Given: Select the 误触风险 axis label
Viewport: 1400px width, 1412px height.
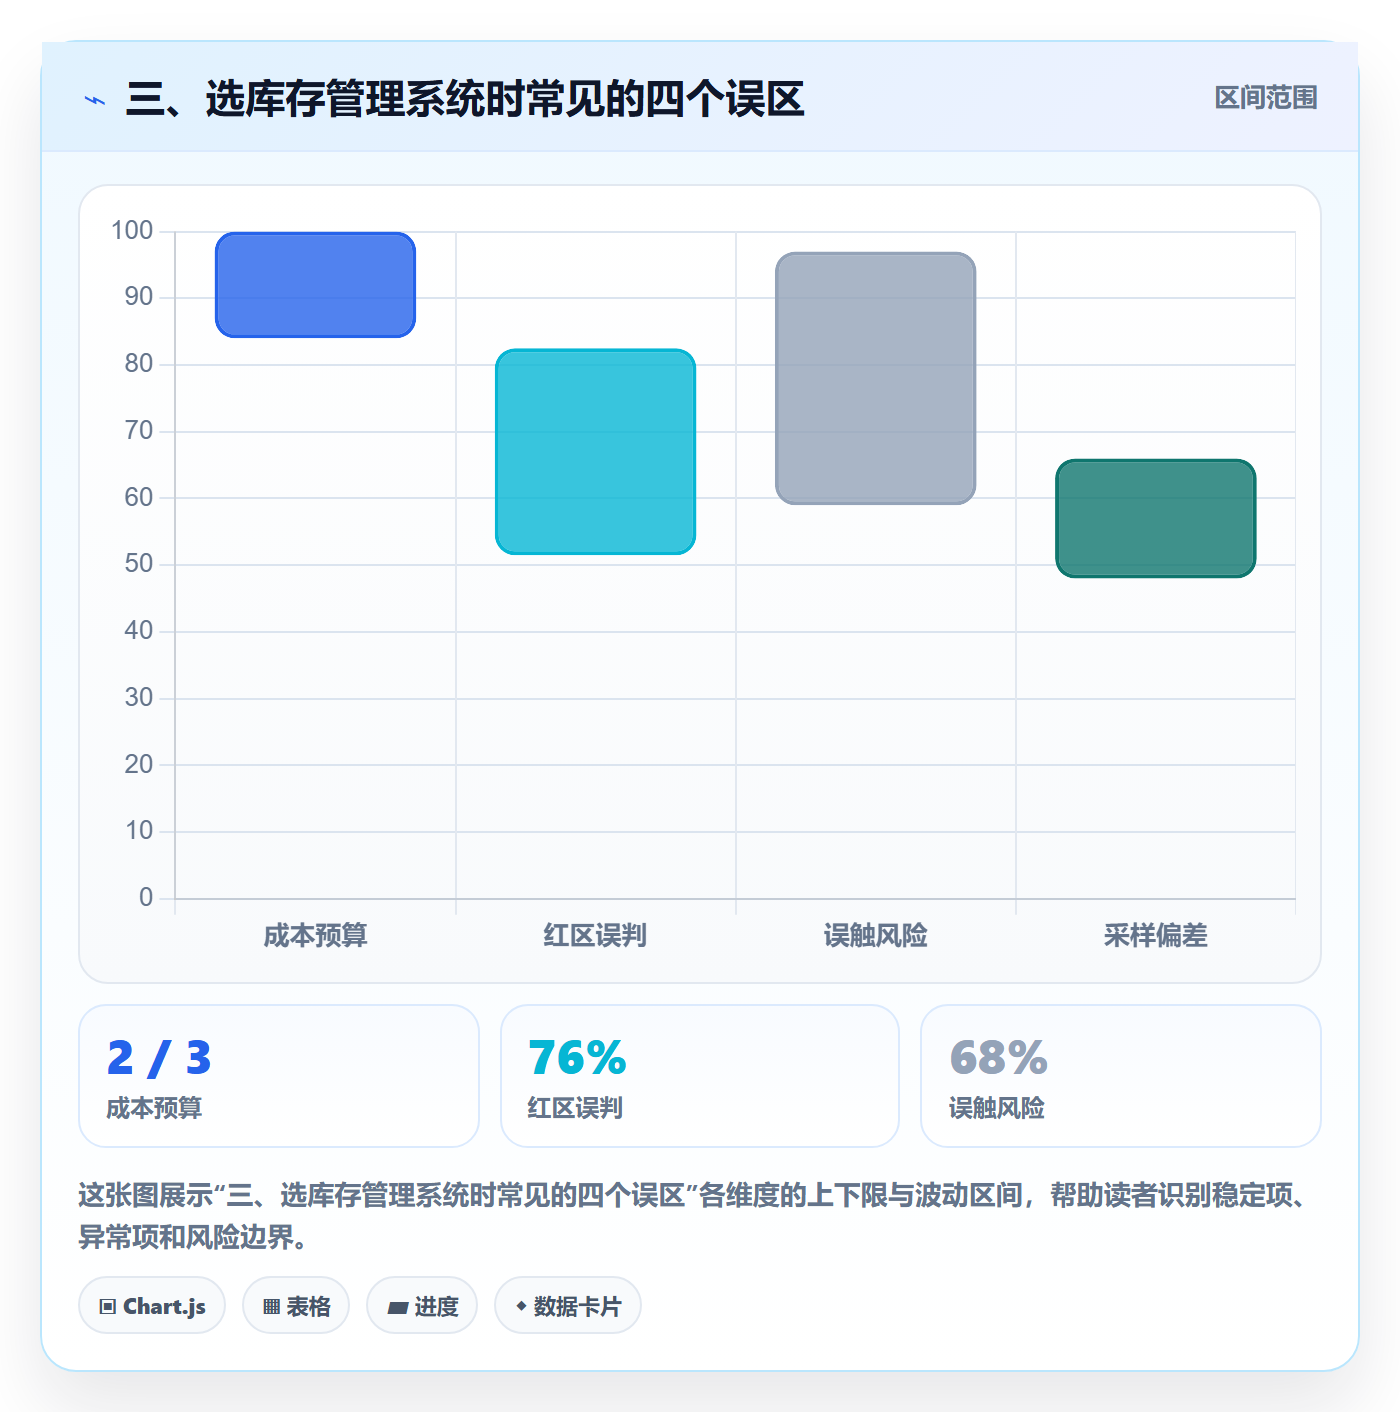Looking at the screenshot, I should (875, 936).
